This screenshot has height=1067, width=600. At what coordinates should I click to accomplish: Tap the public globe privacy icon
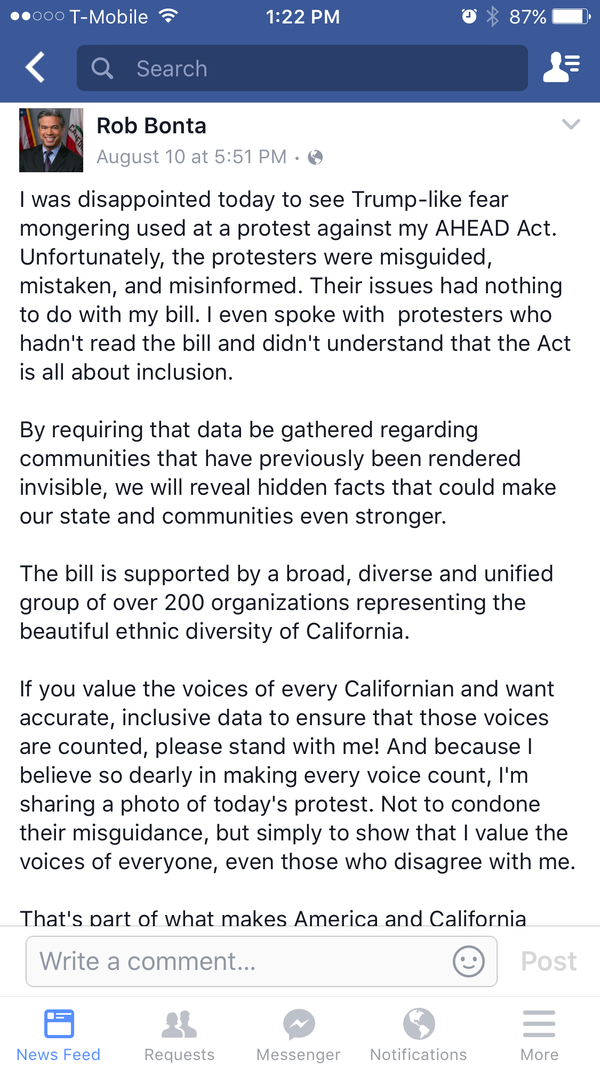pos(316,157)
